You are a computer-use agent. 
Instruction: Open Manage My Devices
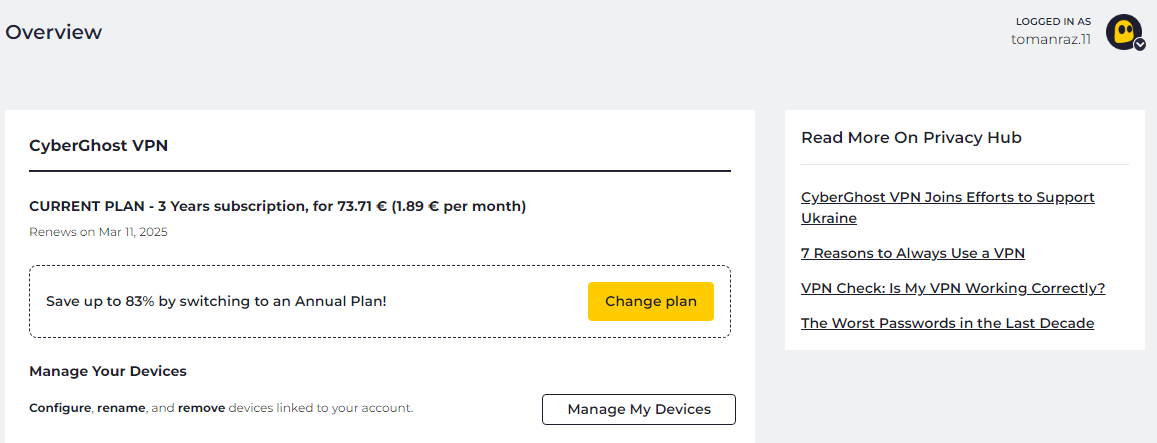[639, 409]
